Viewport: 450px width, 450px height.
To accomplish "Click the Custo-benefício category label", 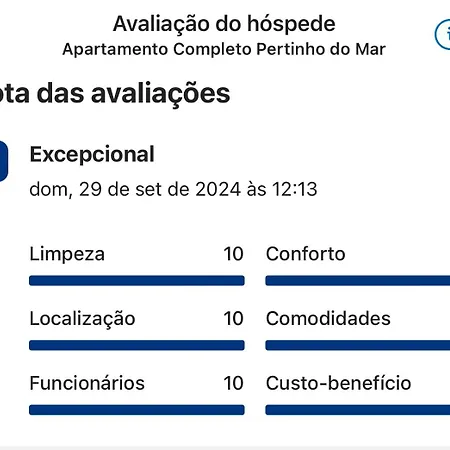I will [338, 383].
